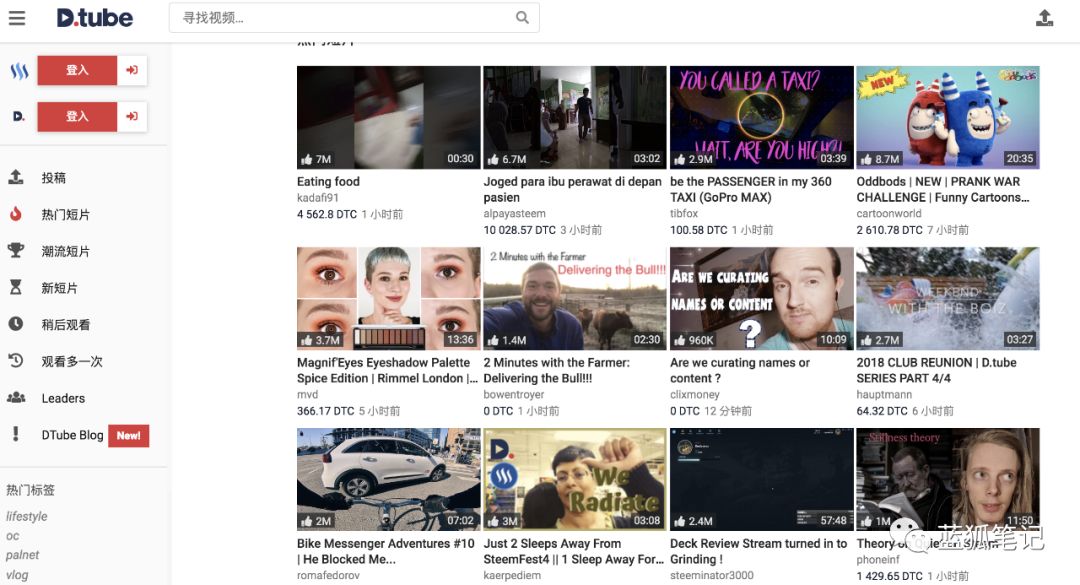
Task: Click thumbs-up 8.7M on Oddbods thumbnail
Action: click(880, 159)
